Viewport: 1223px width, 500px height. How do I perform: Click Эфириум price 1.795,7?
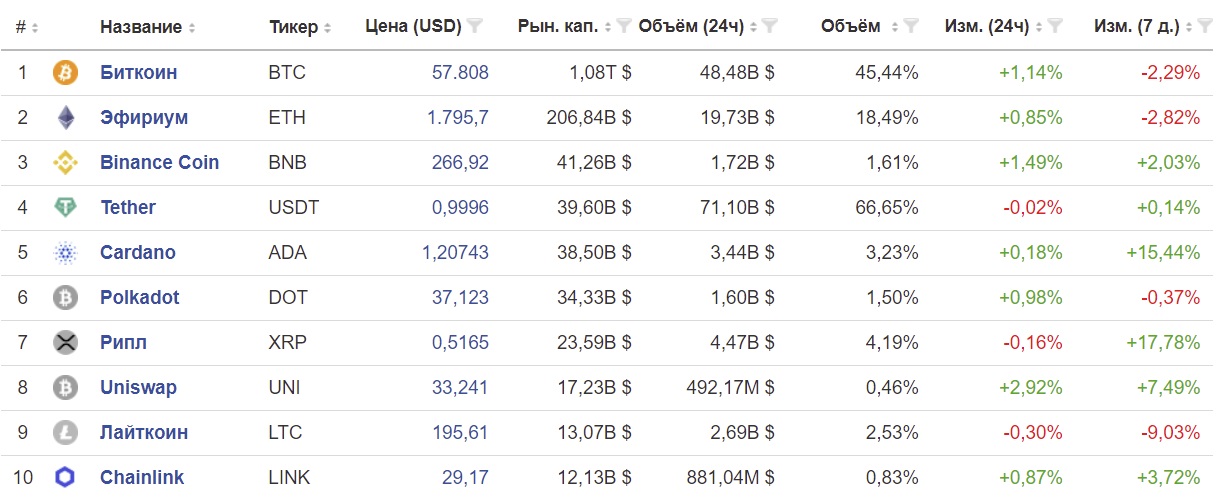pos(458,118)
